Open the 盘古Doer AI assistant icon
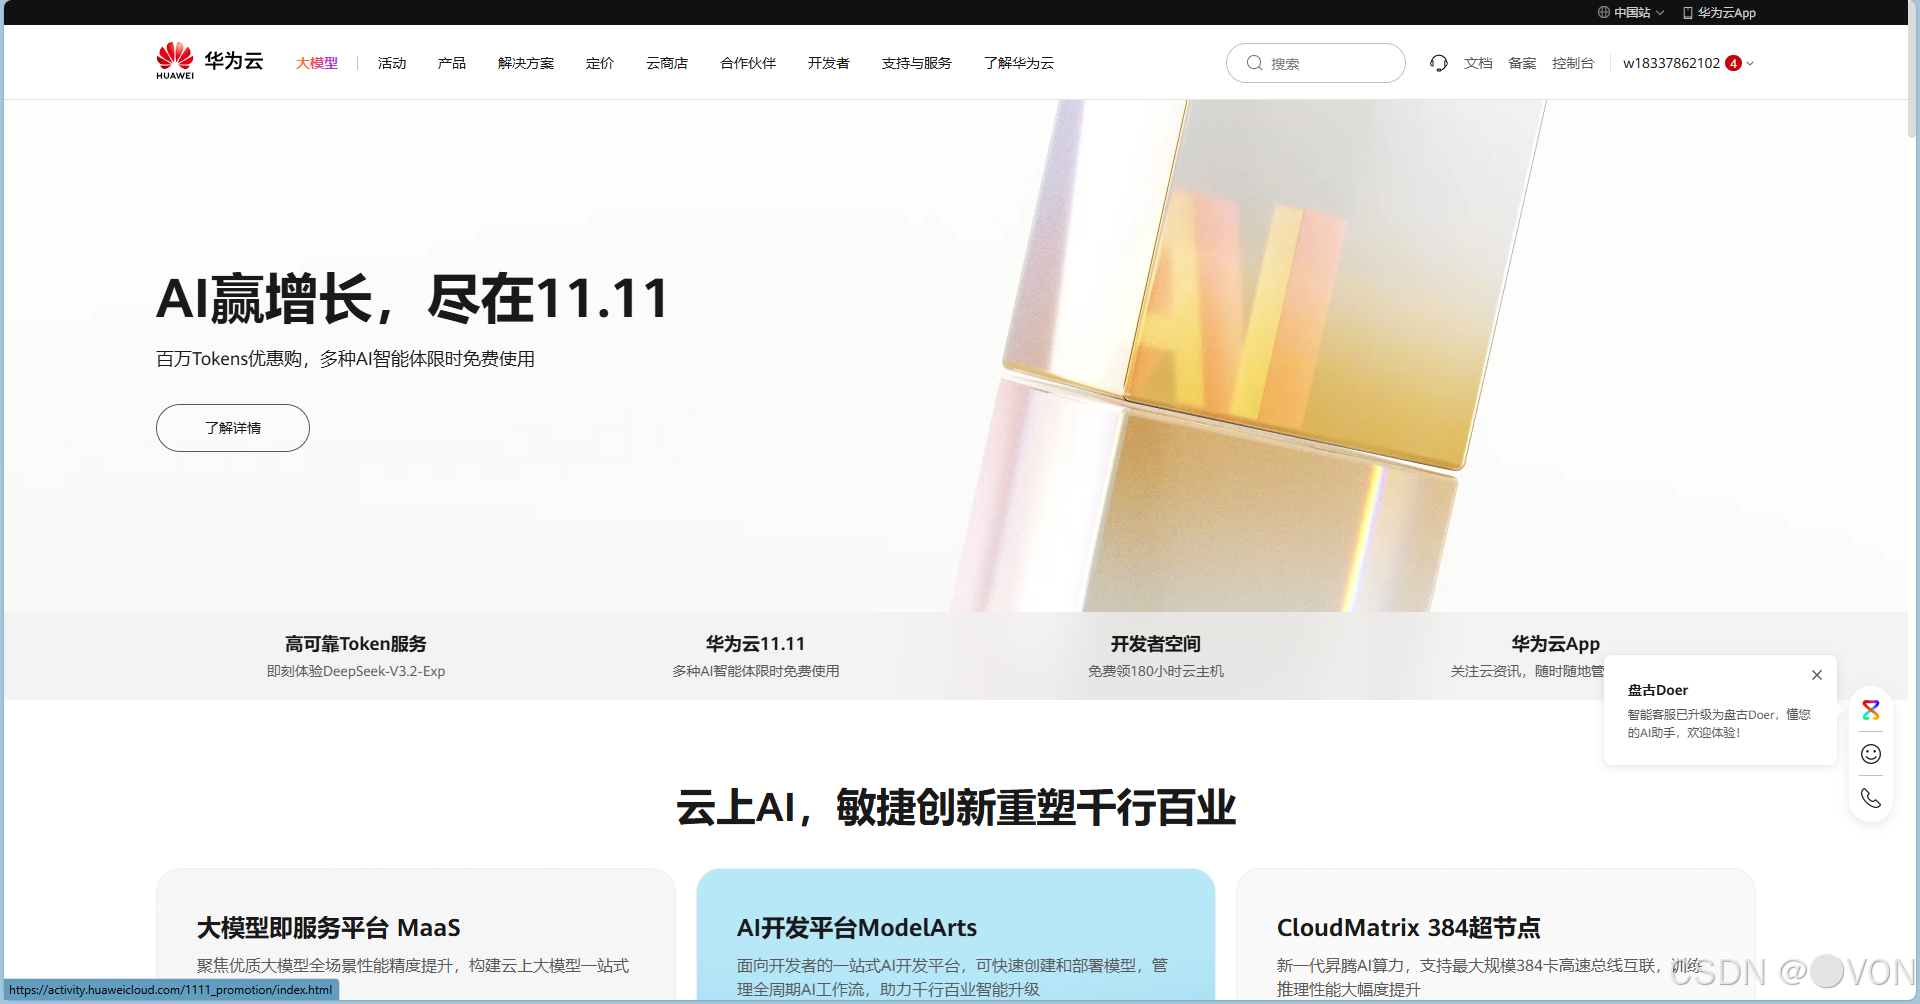The image size is (1920, 1004). coord(1870,710)
